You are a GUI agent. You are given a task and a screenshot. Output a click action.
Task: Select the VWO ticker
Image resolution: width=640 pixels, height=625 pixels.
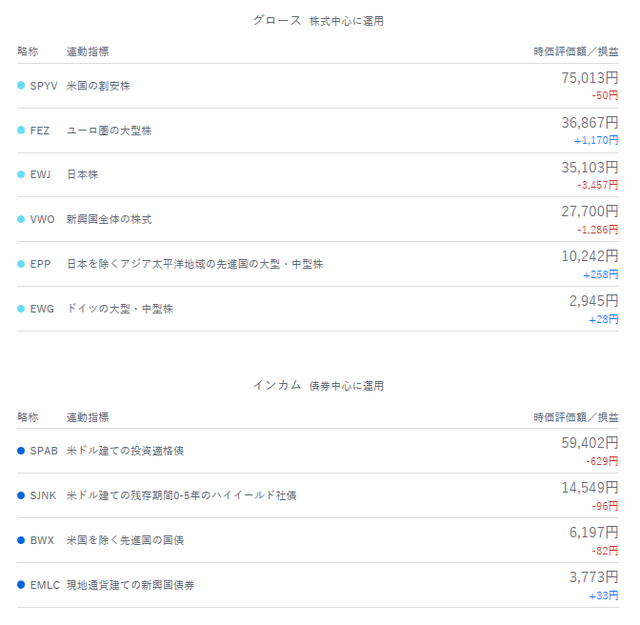coord(42,219)
